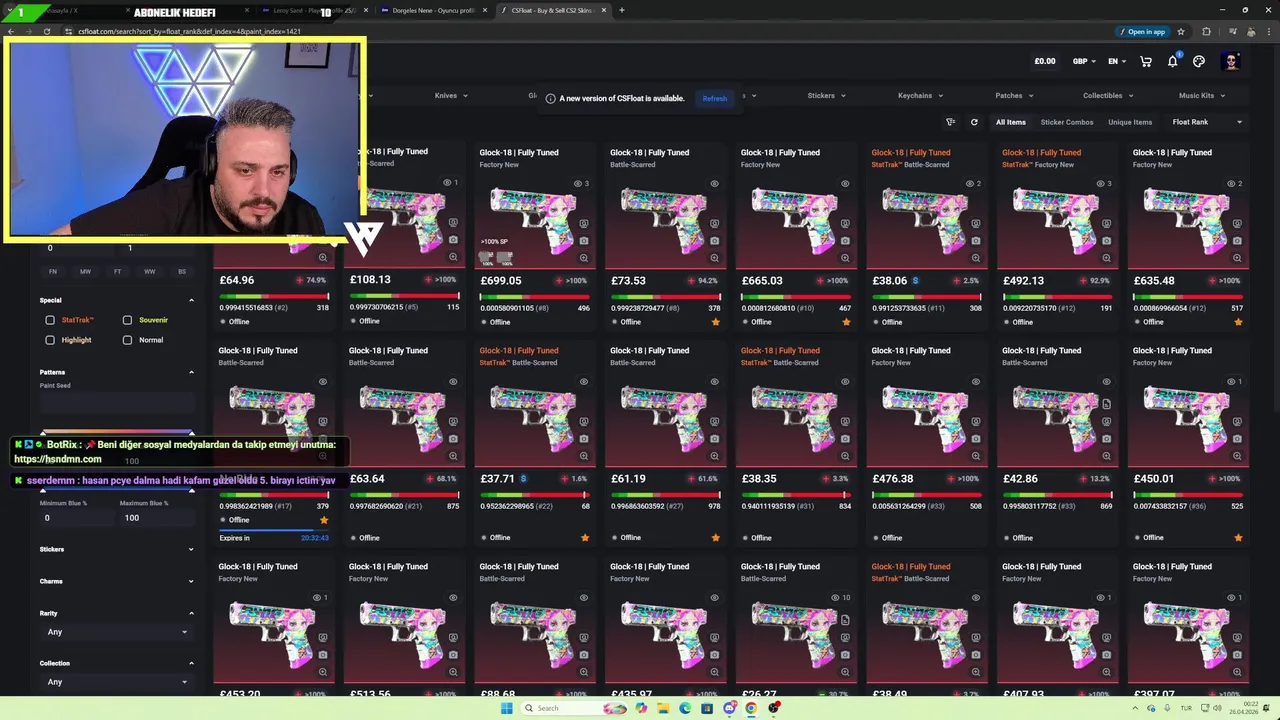Click the refresh listings icon
1280x720 pixels.
pyautogui.click(x=974, y=122)
